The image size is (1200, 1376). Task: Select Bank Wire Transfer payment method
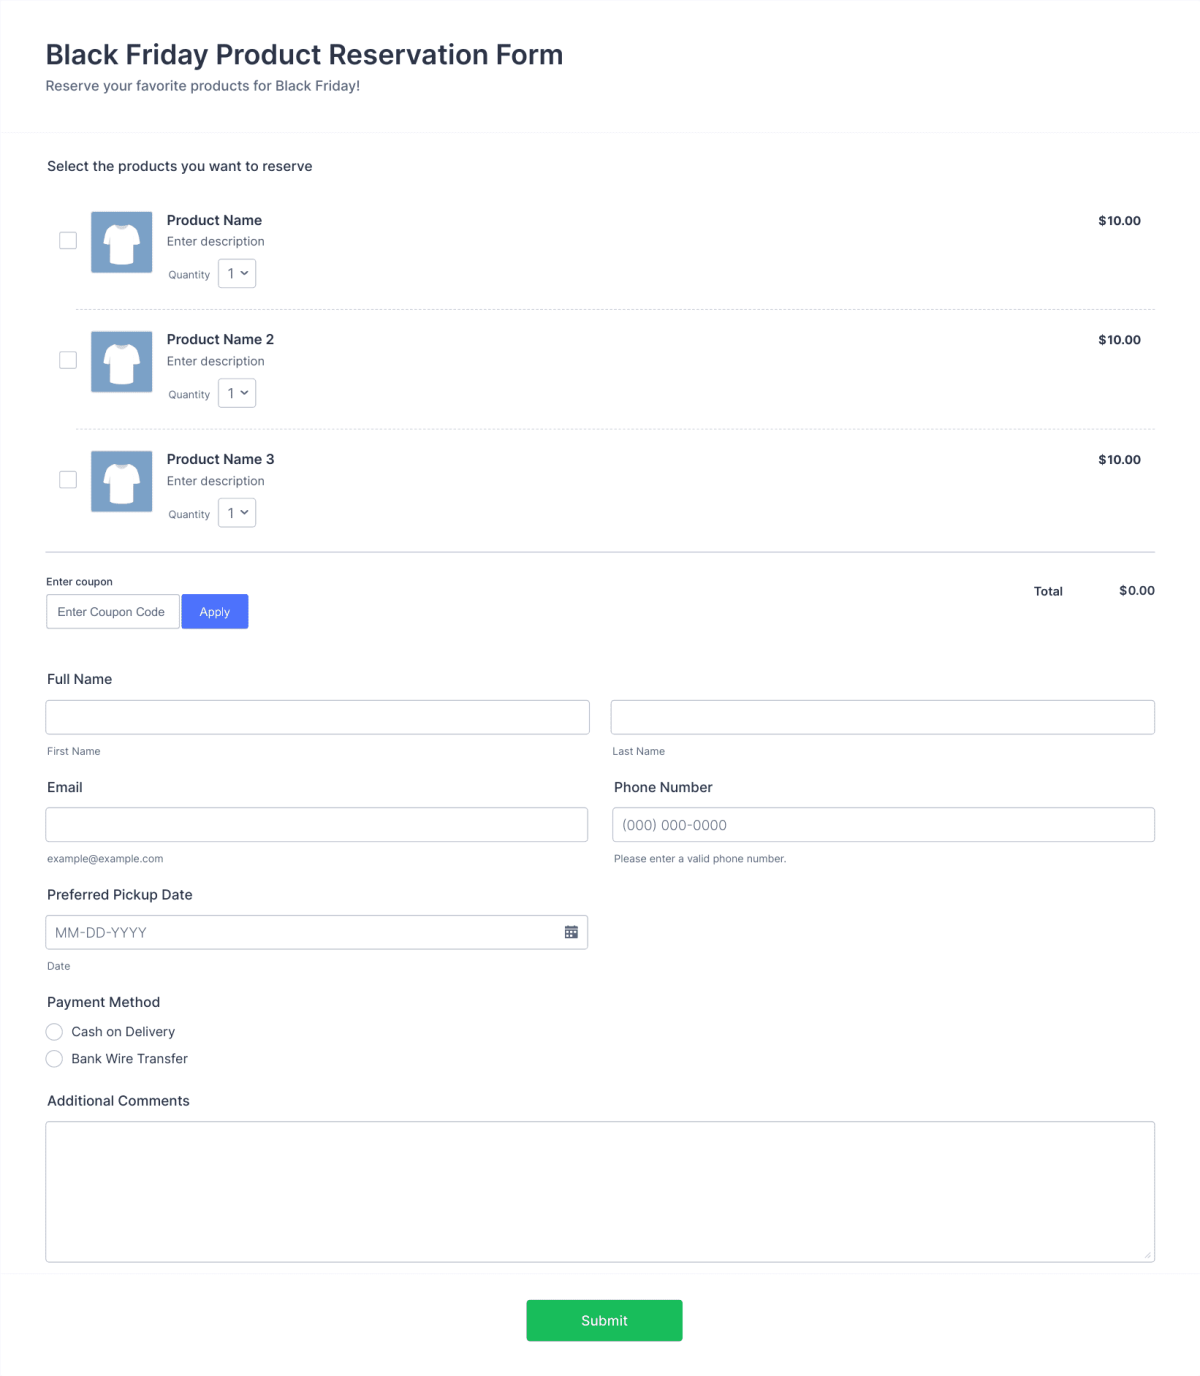(x=54, y=1058)
